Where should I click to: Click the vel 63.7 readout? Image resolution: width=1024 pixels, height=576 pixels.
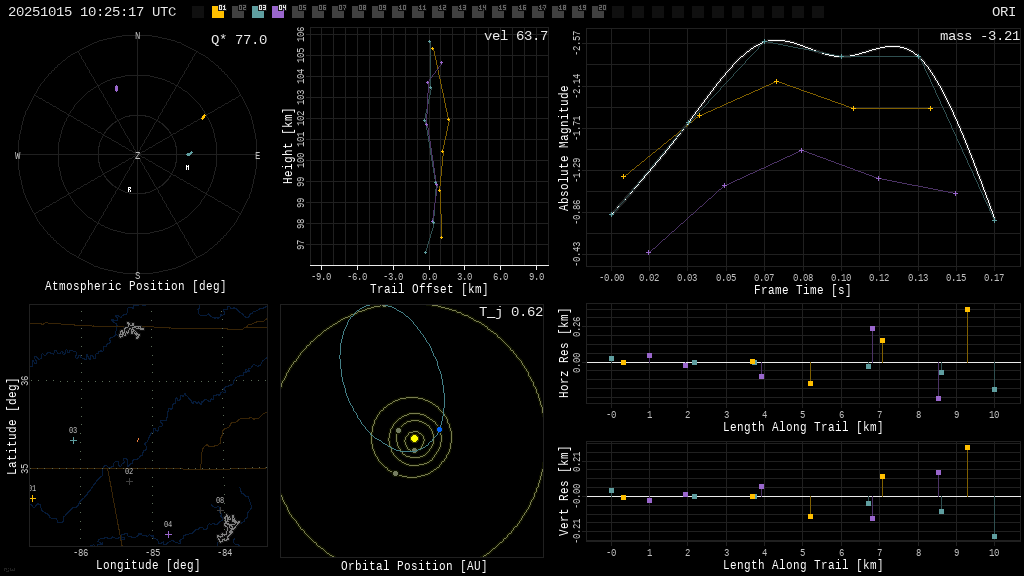(515, 36)
